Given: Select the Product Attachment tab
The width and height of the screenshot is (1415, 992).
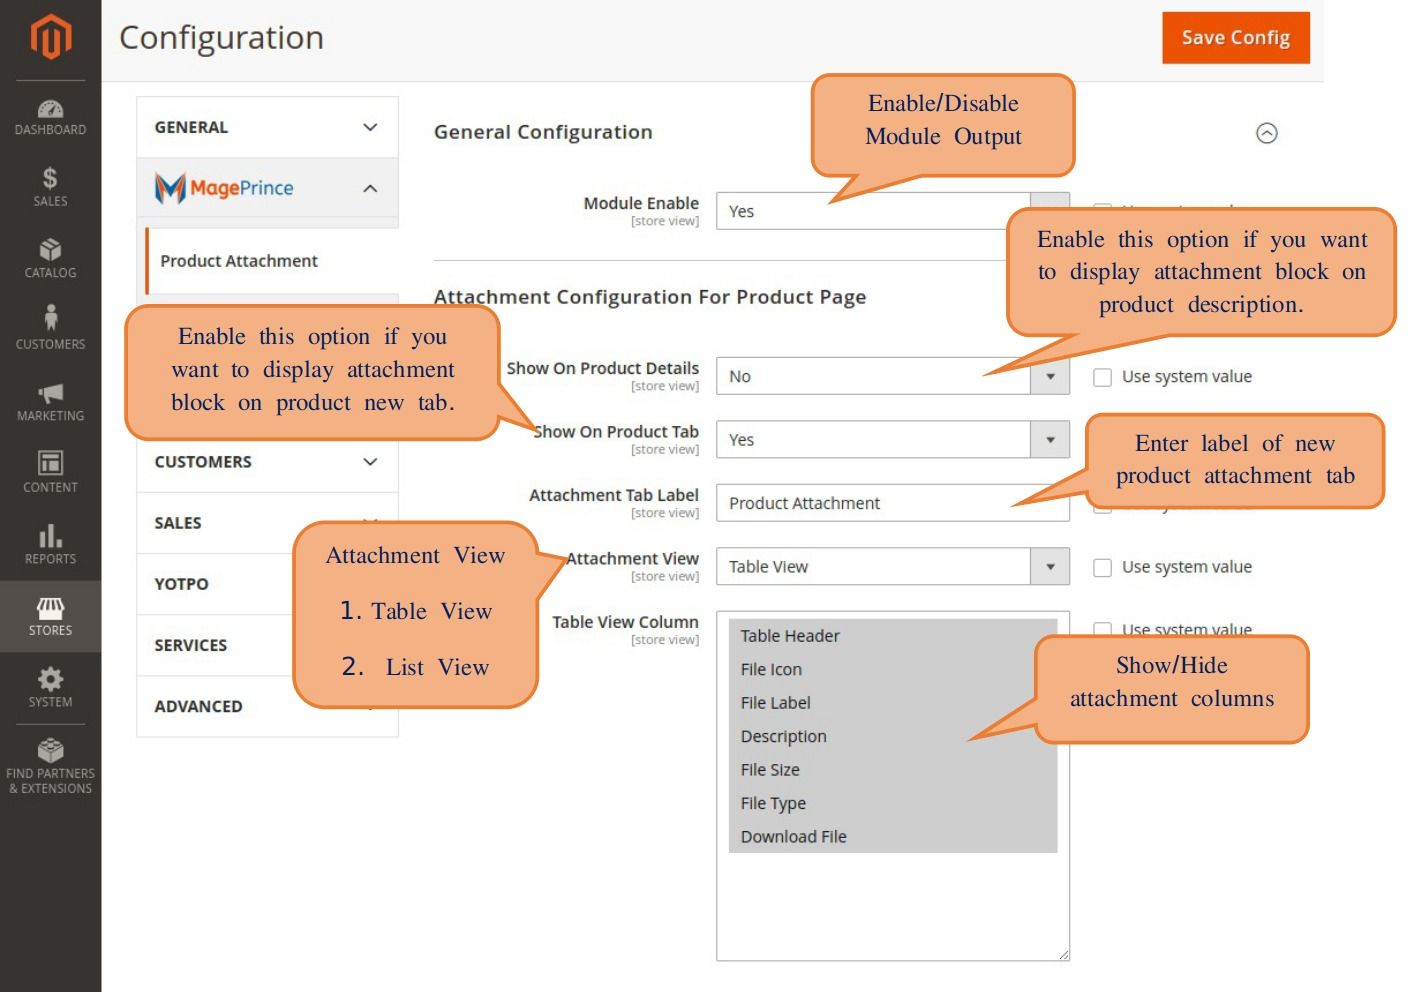Looking at the screenshot, I should pos(271,261).
